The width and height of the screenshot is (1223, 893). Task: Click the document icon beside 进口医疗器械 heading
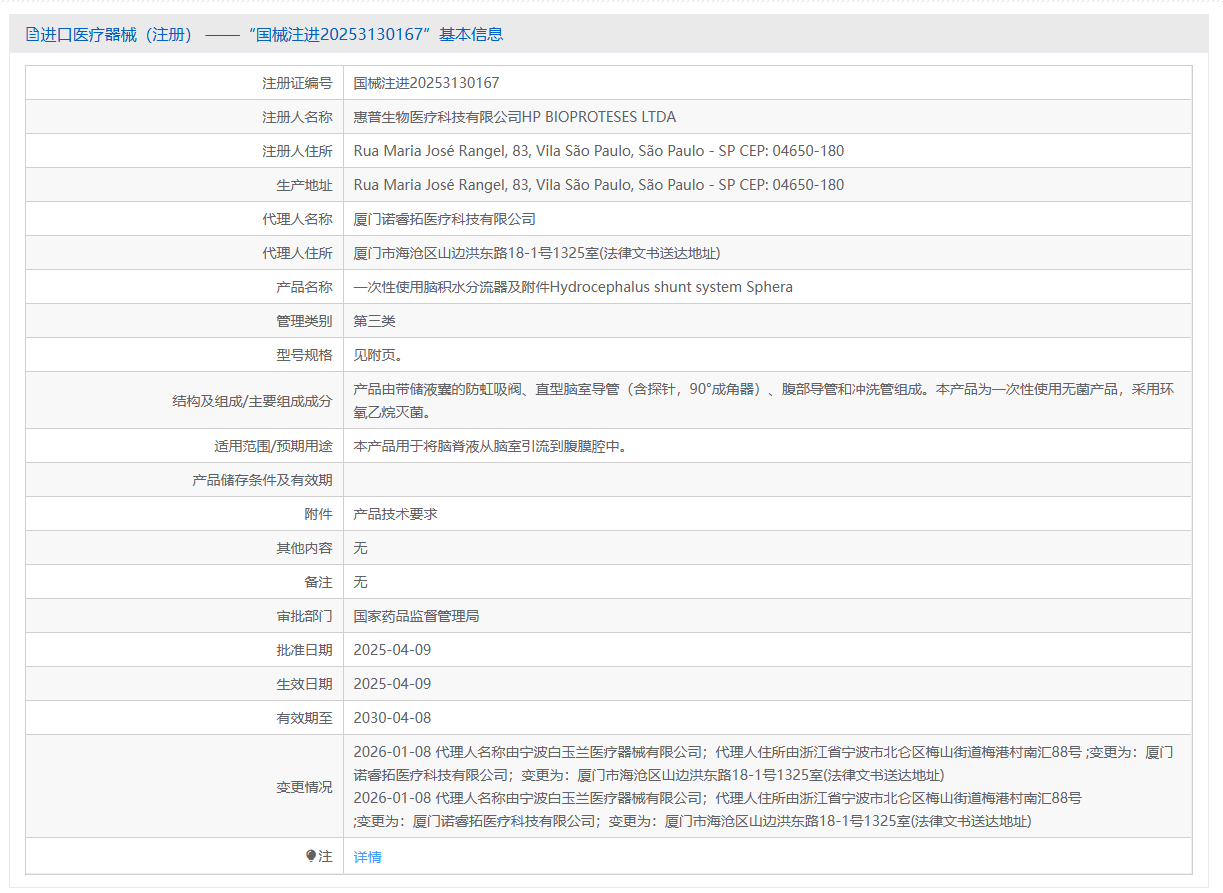(x=33, y=35)
